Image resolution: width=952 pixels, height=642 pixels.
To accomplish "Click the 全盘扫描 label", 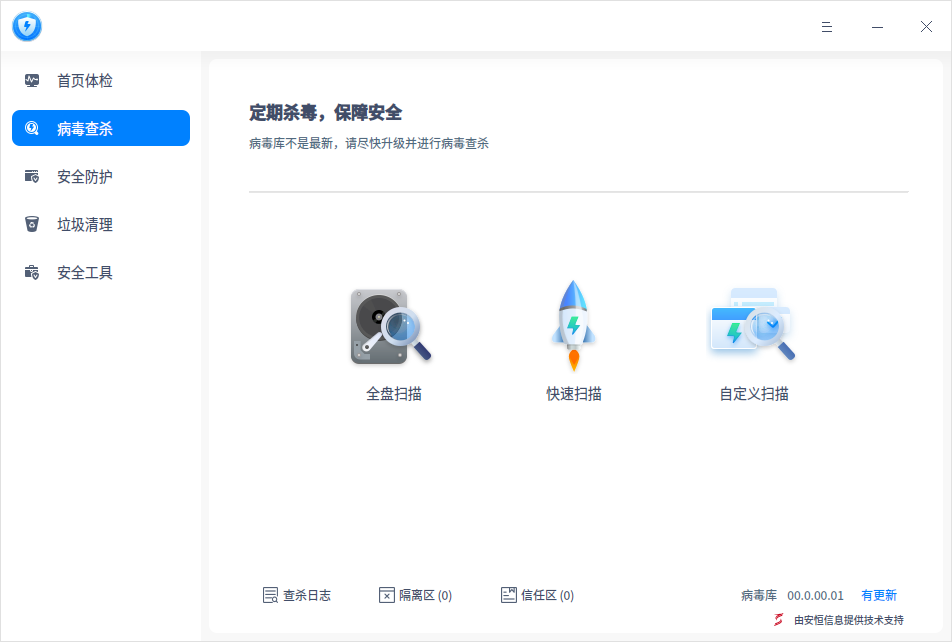I will click(x=393, y=394).
